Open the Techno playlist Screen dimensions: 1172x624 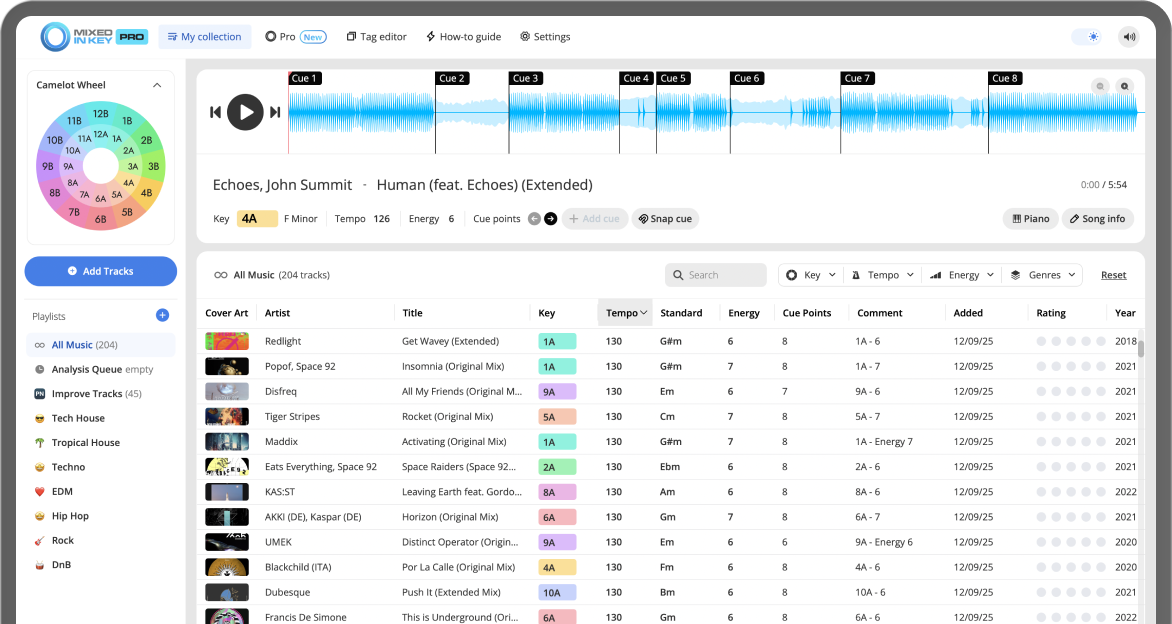click(101, 467)
